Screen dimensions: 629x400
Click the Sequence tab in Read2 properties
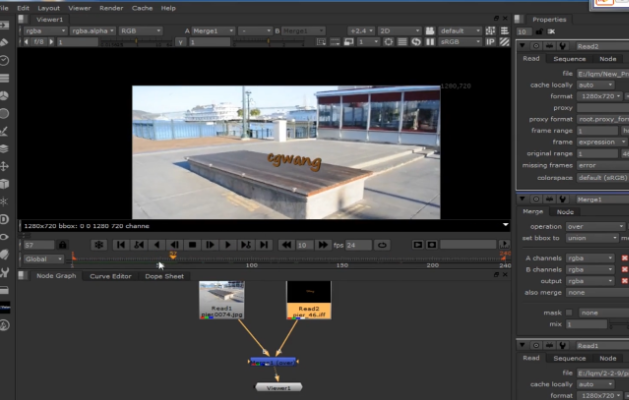pyautogui.click(x=569, y=58)
